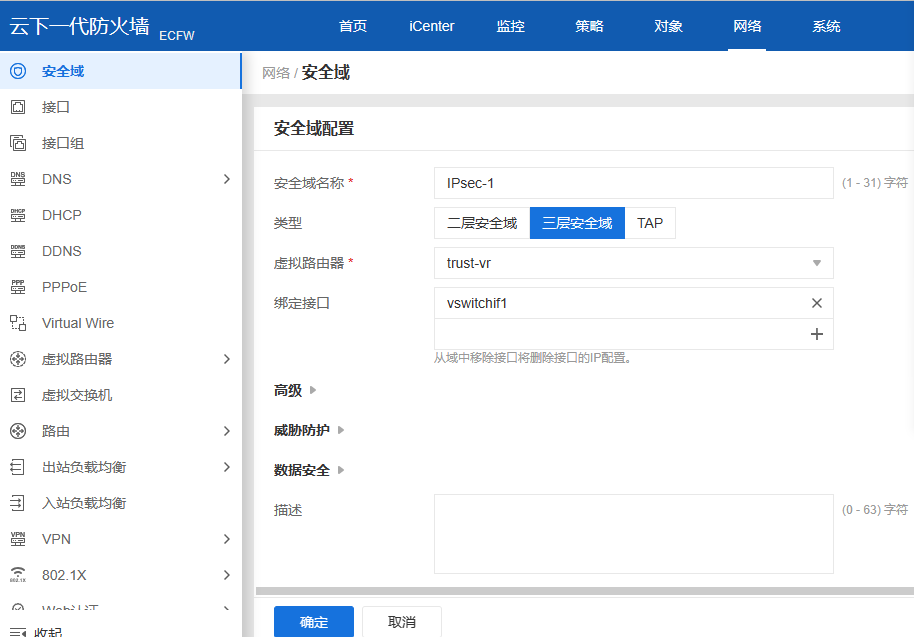Click the 确定 button
This screenshot has height=637, width=914.
pos(313,622)
